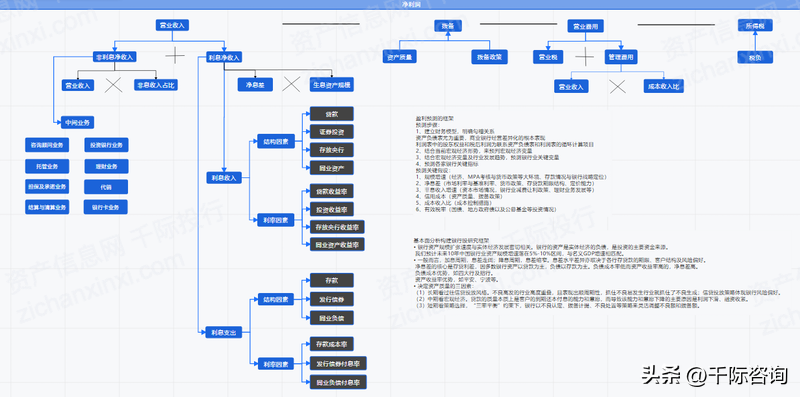The width and height of the screenshot is (800, 397).
Task: Click the 非利息净收入 node
Action: (x=114, y=57)
